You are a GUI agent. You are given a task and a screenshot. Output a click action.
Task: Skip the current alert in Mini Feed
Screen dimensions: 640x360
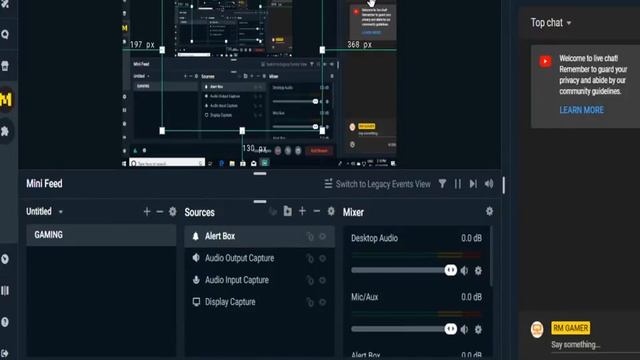473,184
